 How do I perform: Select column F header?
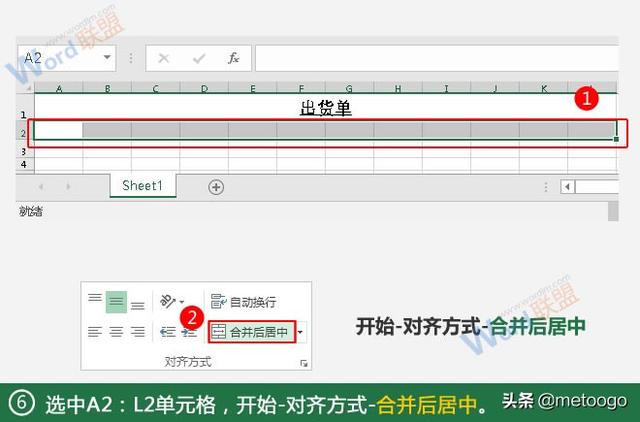click(x=301, y=88)
